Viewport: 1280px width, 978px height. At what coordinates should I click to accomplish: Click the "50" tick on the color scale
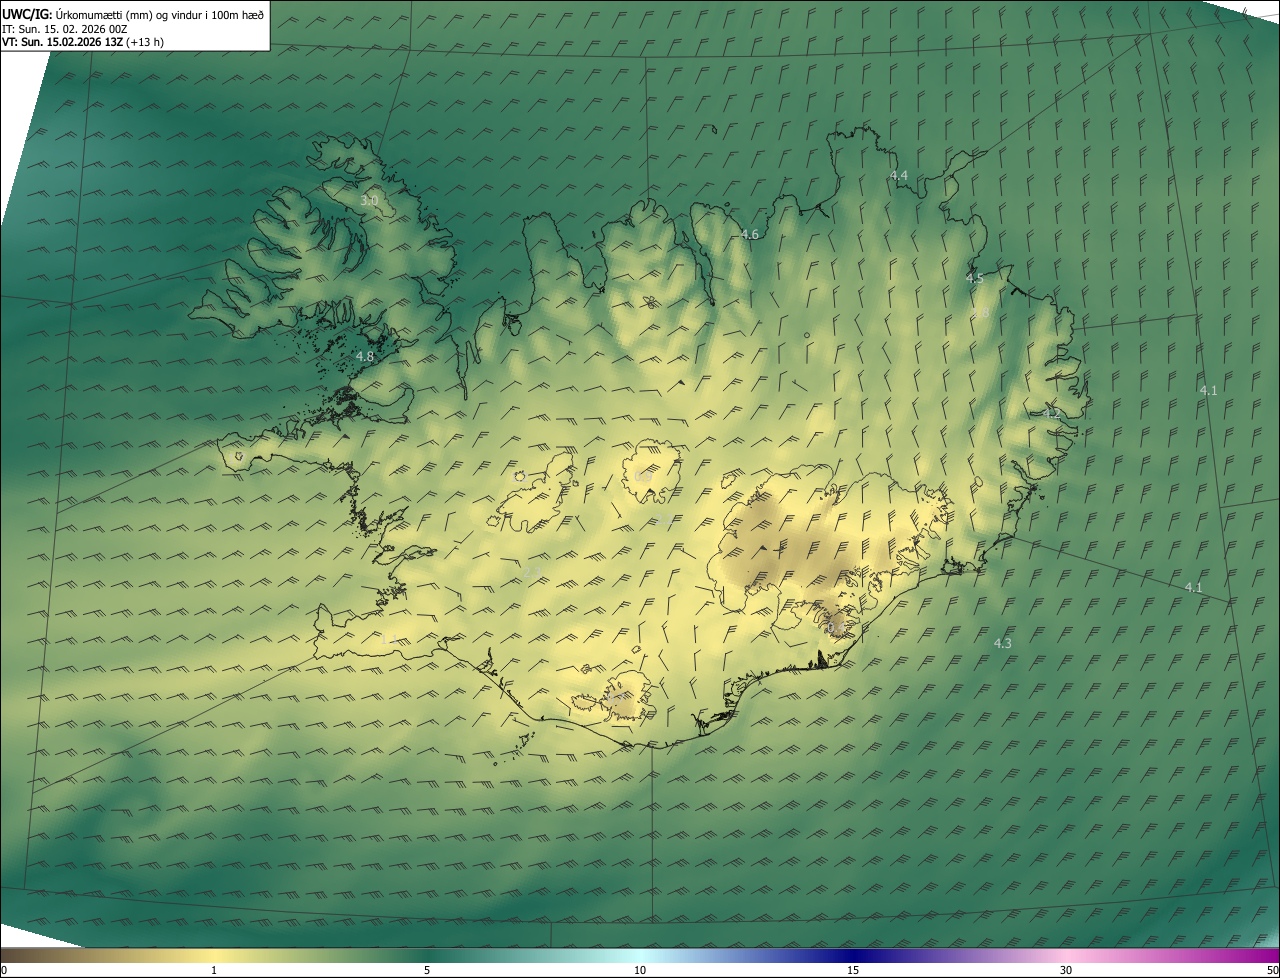(1272, 970)
